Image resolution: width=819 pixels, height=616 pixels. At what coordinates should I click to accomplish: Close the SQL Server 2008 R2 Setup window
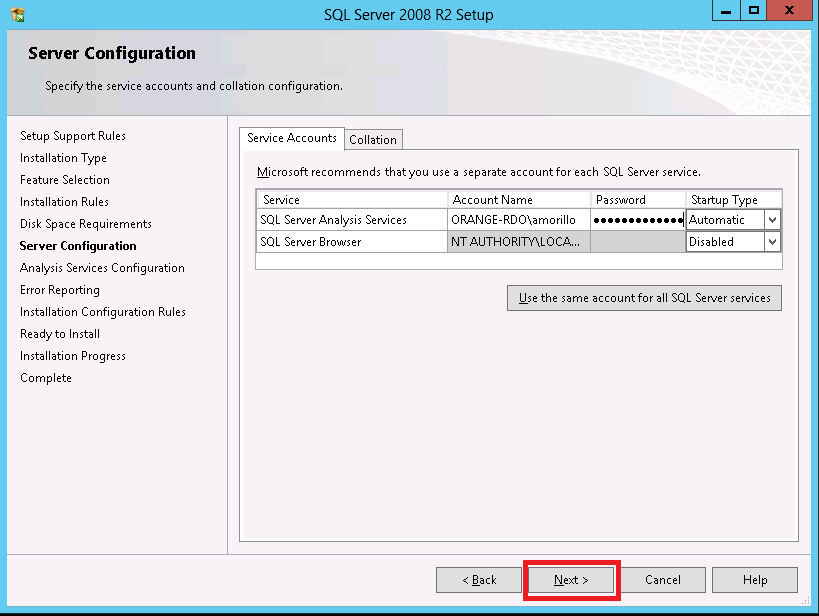(789, 10)
